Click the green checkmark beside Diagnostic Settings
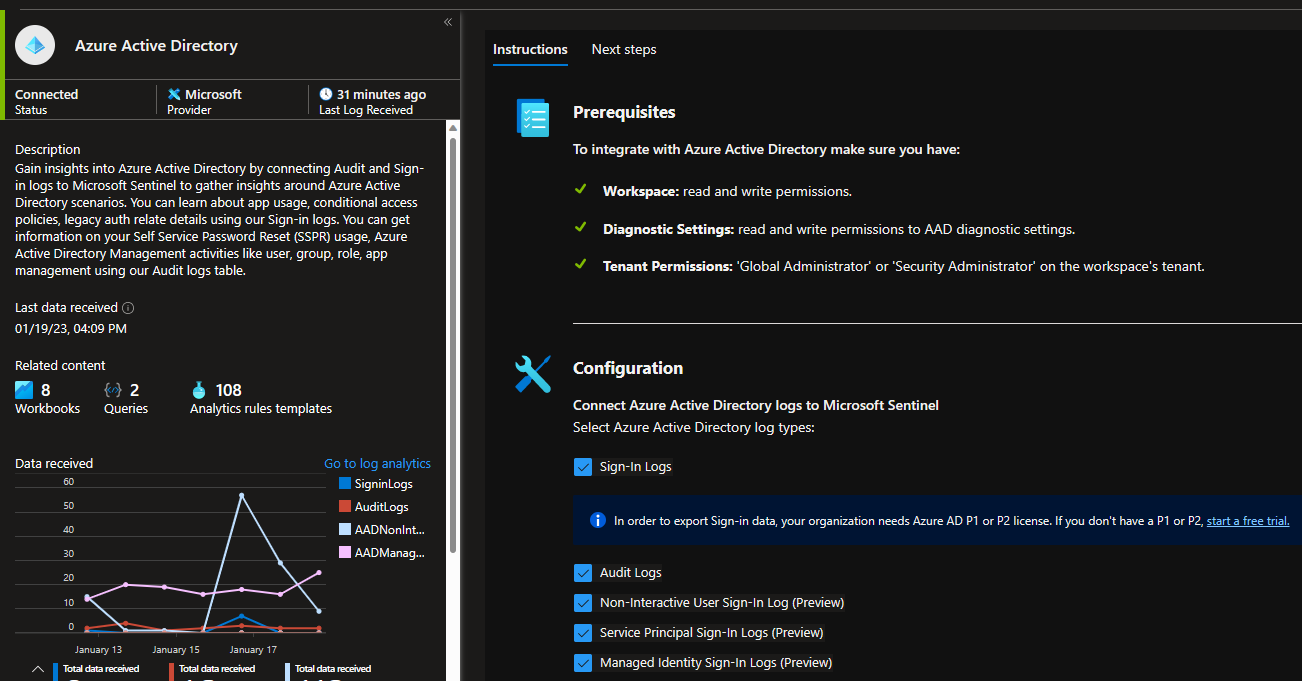 [580, 227]
